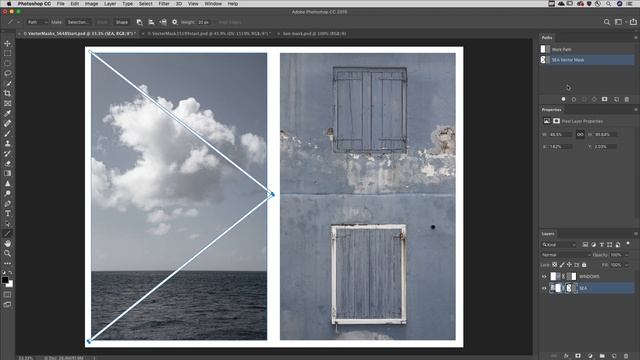This screenshot has width=640, height=360.
Task: Open the Path tool mode dropdown
Action: (x=38, y=22)
